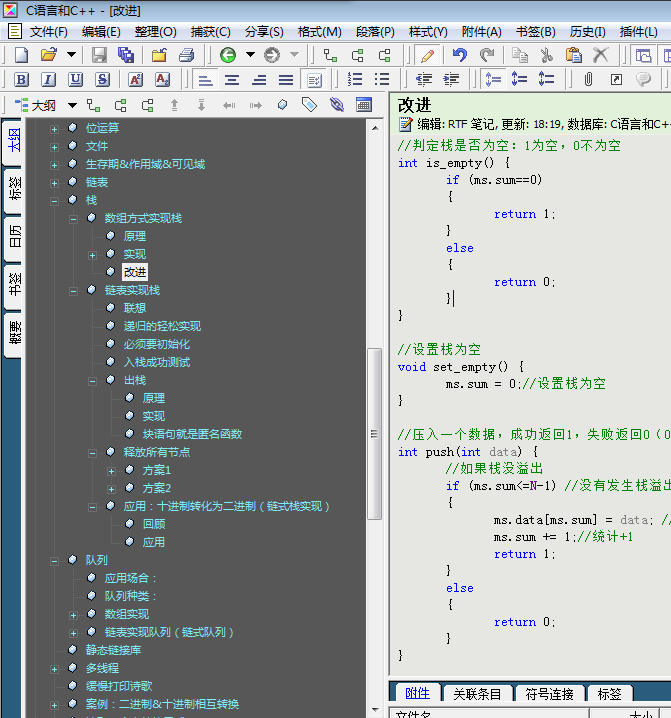Click the pencil edit mode icon

[x=427, y=55]
